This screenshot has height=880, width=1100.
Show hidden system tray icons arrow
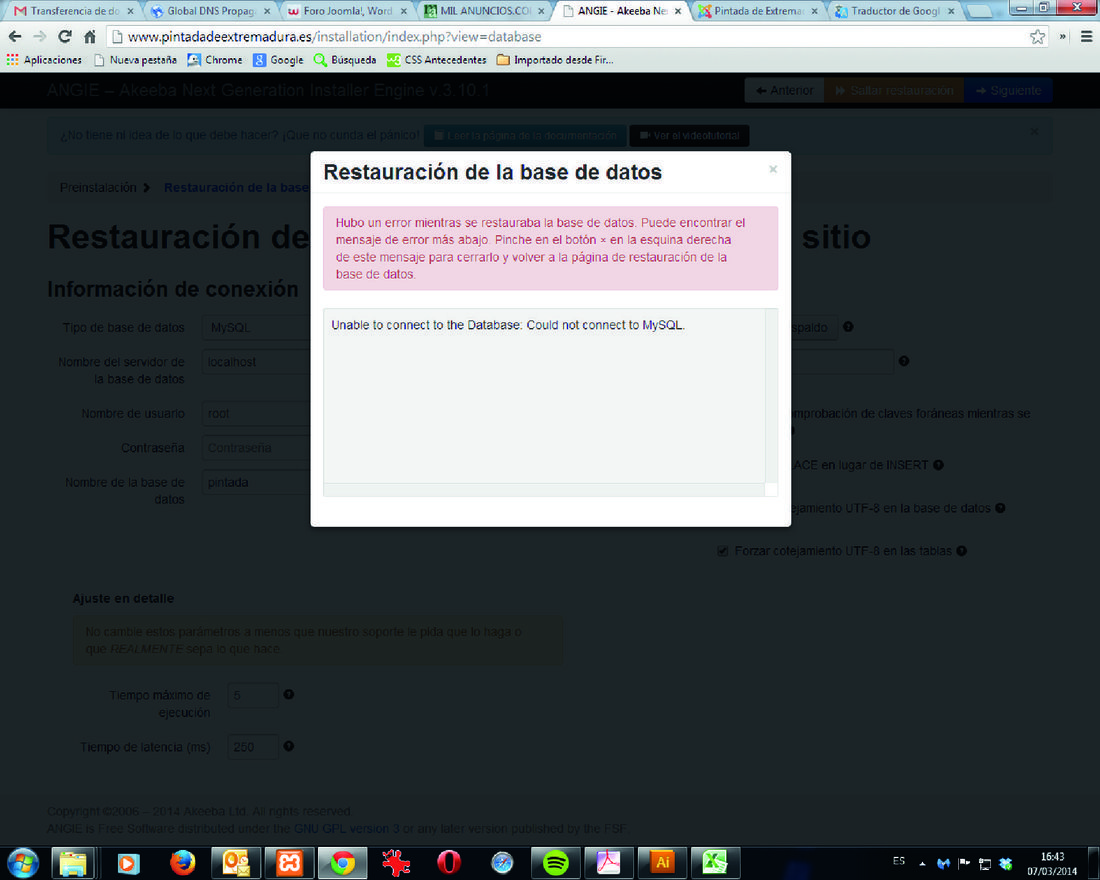coord(923,864)
